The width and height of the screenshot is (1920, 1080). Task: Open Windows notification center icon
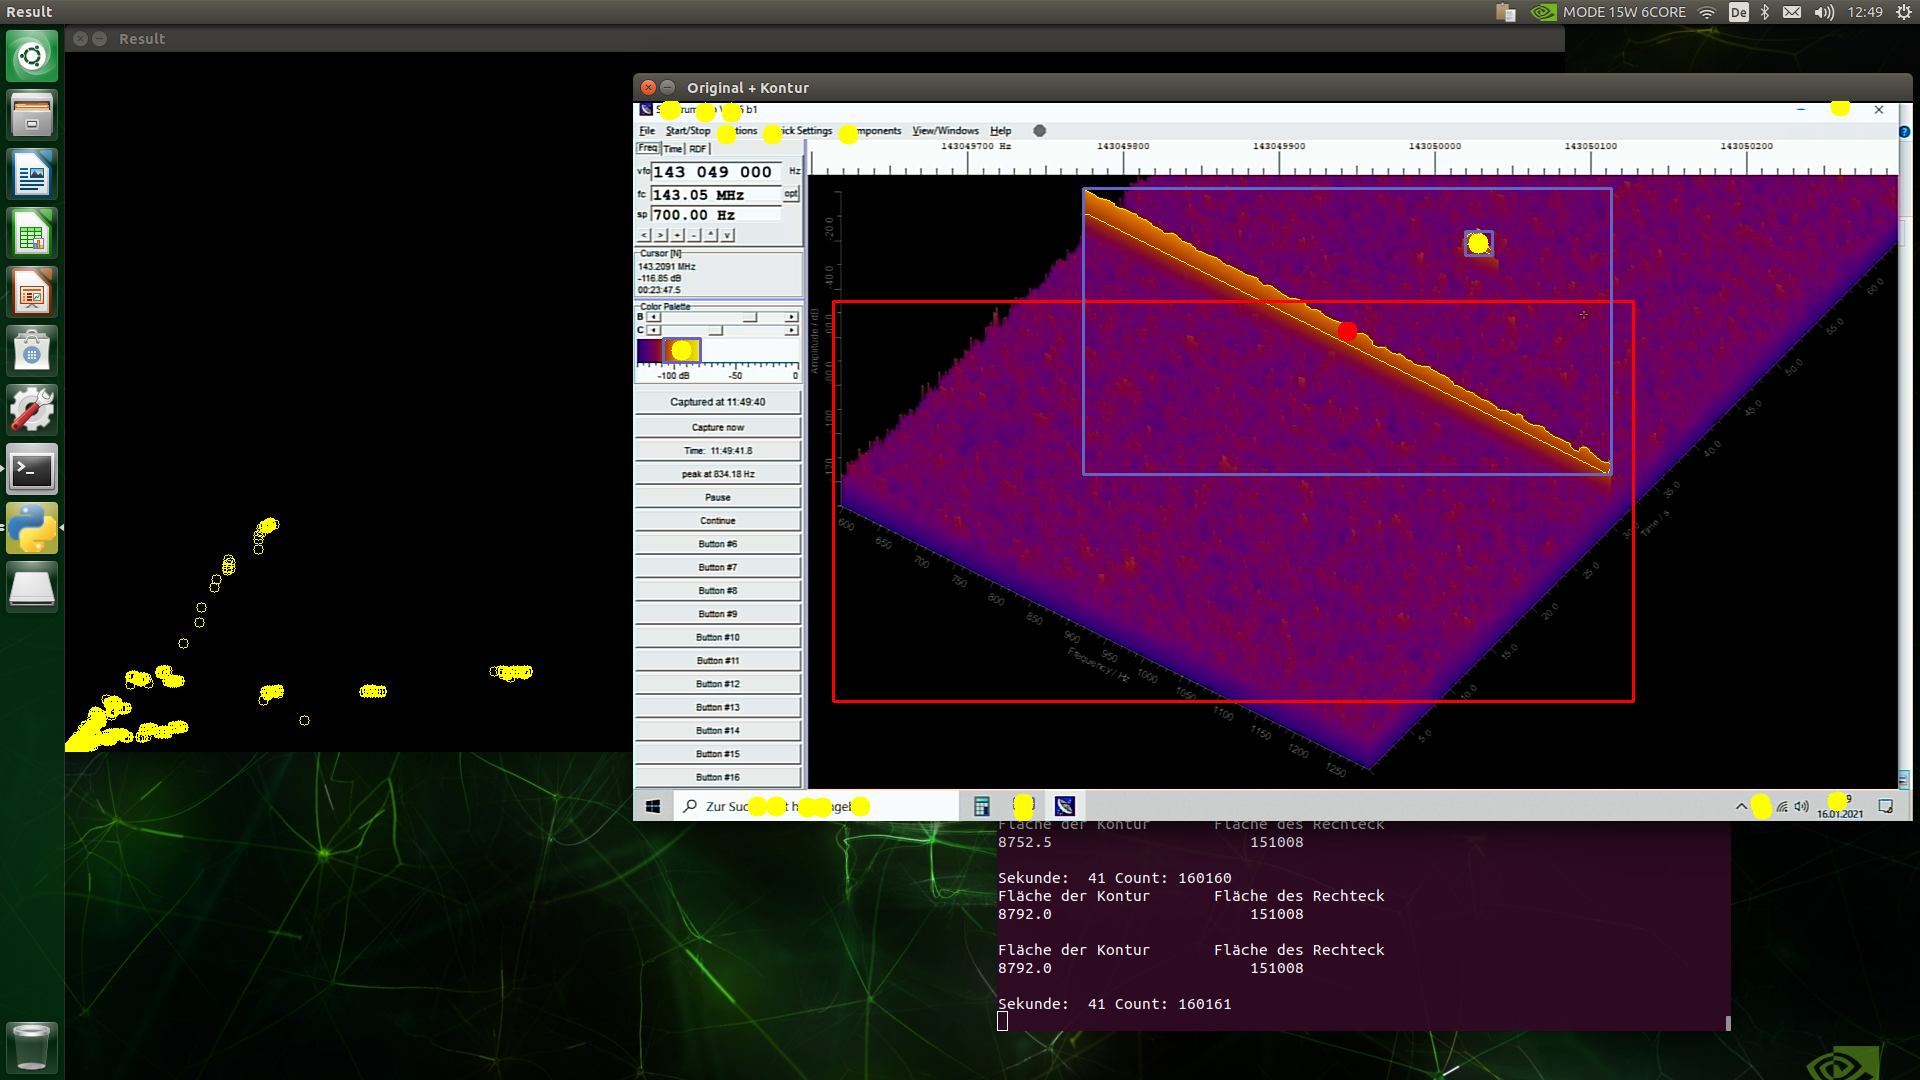click(1886, 806)
